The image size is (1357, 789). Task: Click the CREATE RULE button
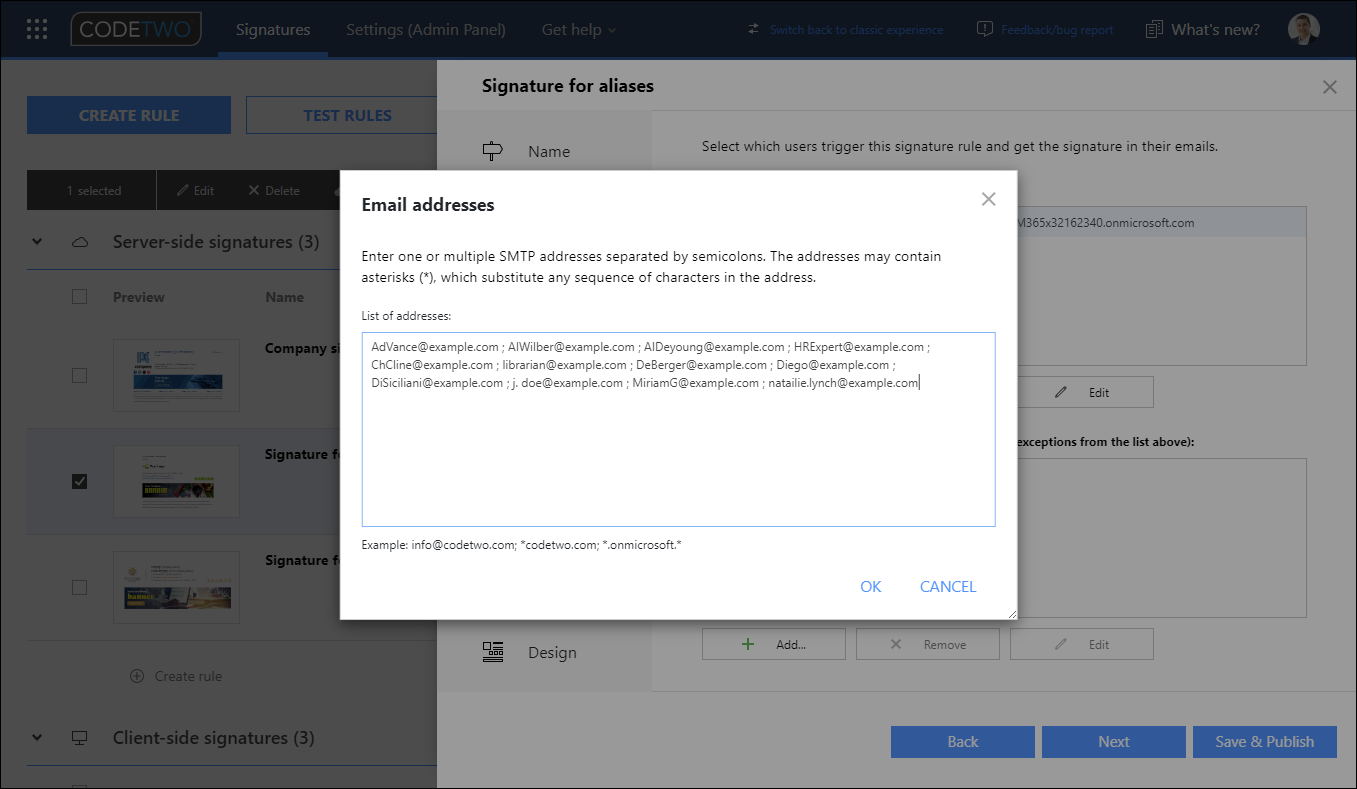pos(129,115)
